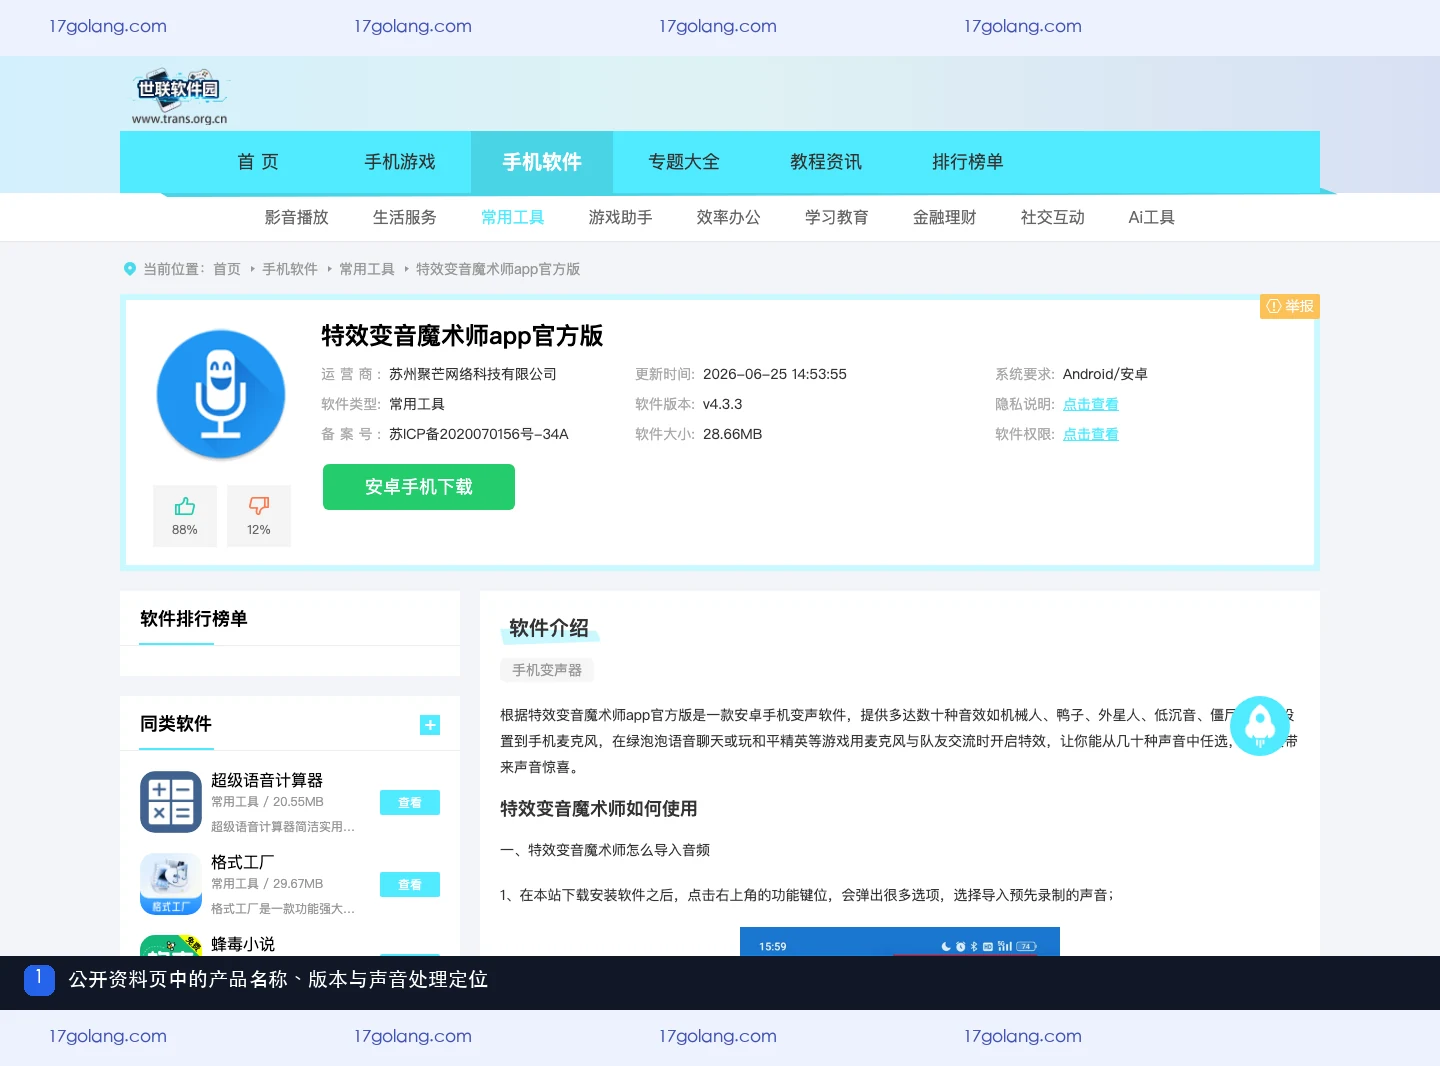Image resolution: width=1440 pixels, height=1066 pixels.
Task: Open 蜂毒小说 title link
Action: point(243,944)
